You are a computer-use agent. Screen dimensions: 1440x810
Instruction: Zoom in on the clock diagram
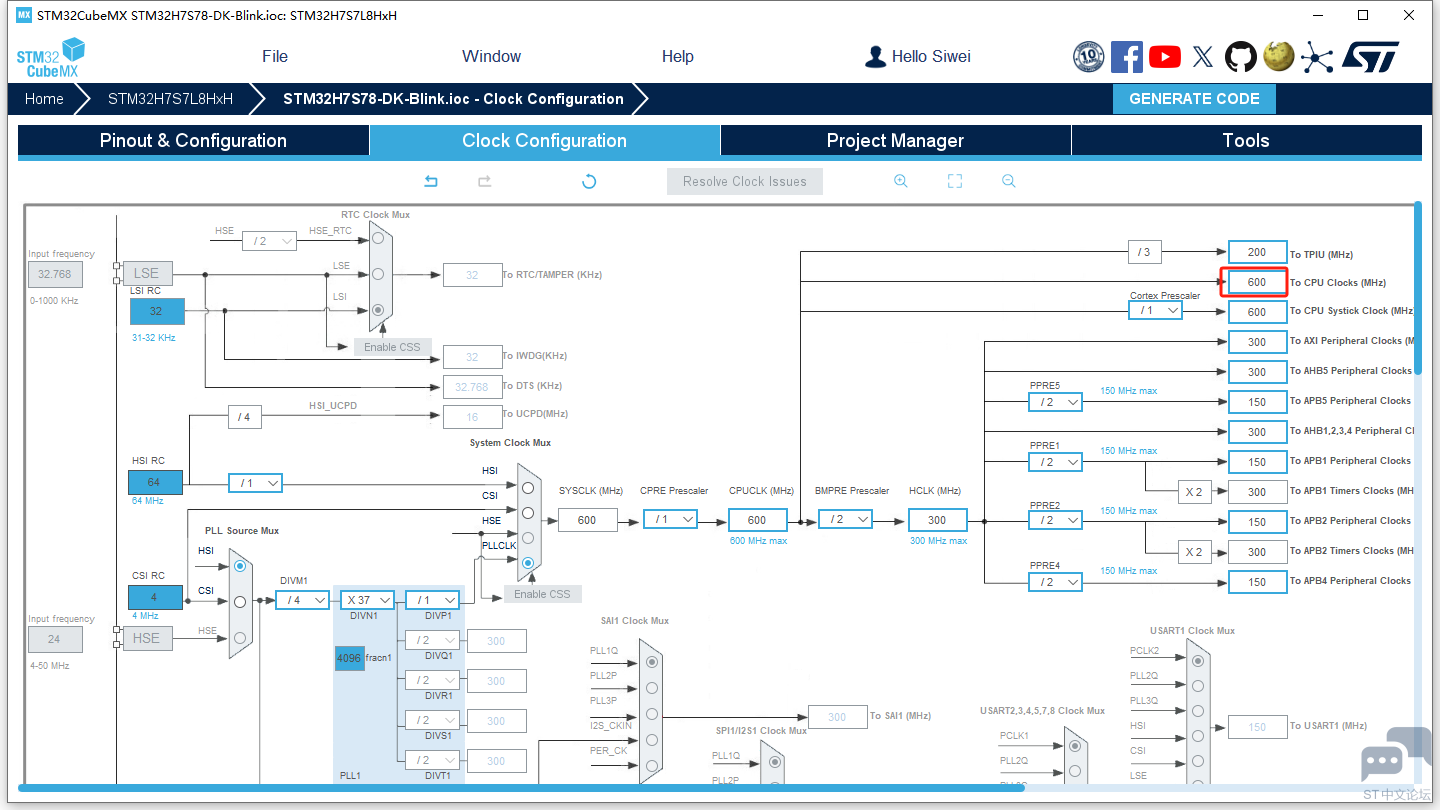[901, 181]
